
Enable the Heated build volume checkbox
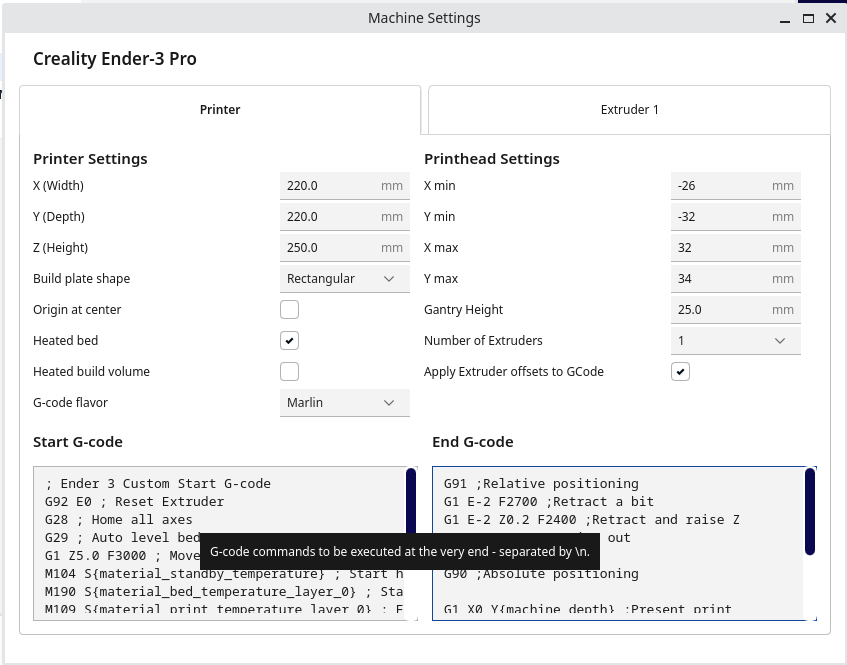(290, 372)
